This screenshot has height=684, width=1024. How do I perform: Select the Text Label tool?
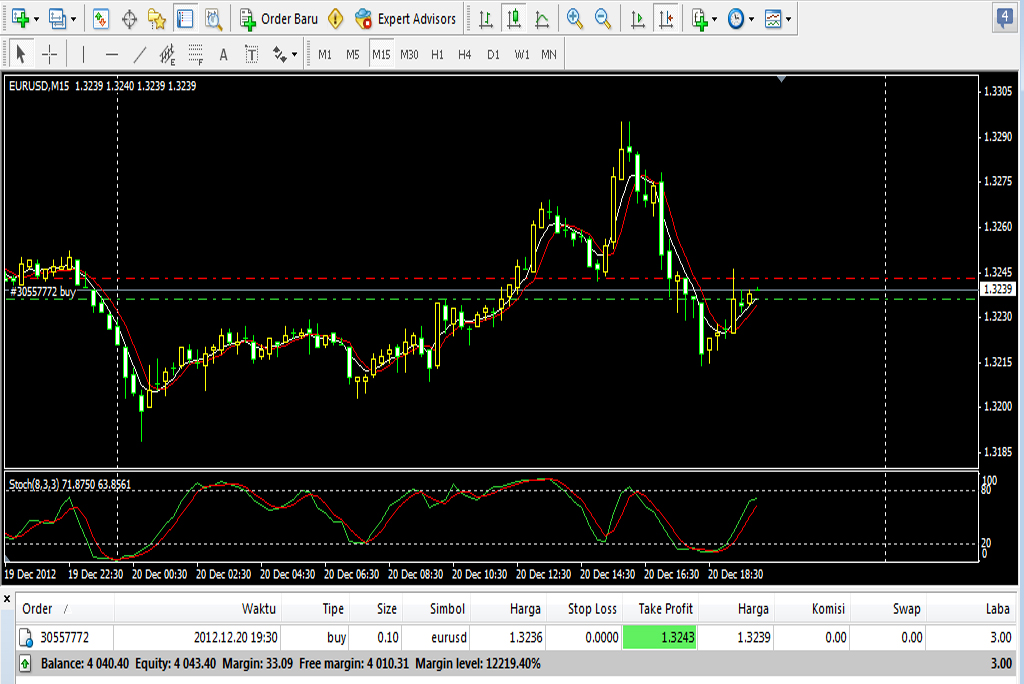click(251, 54)
